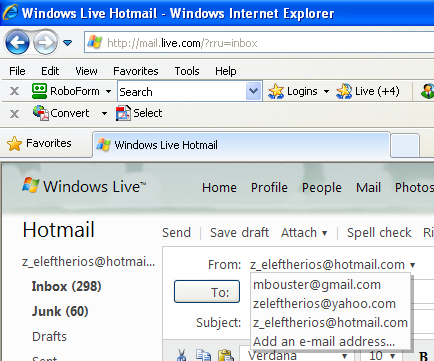Open the Profile link

coord(269,188)
